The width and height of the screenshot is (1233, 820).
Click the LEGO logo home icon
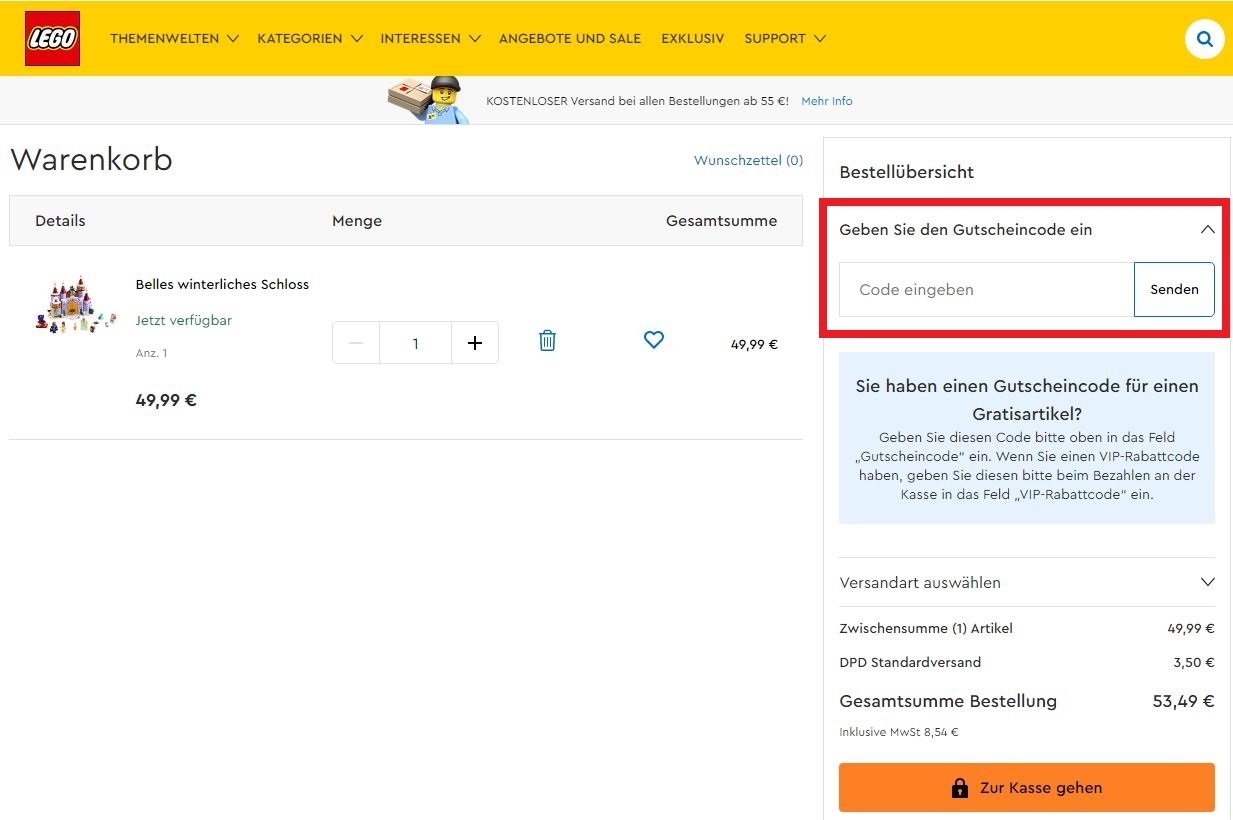(52, 39)
